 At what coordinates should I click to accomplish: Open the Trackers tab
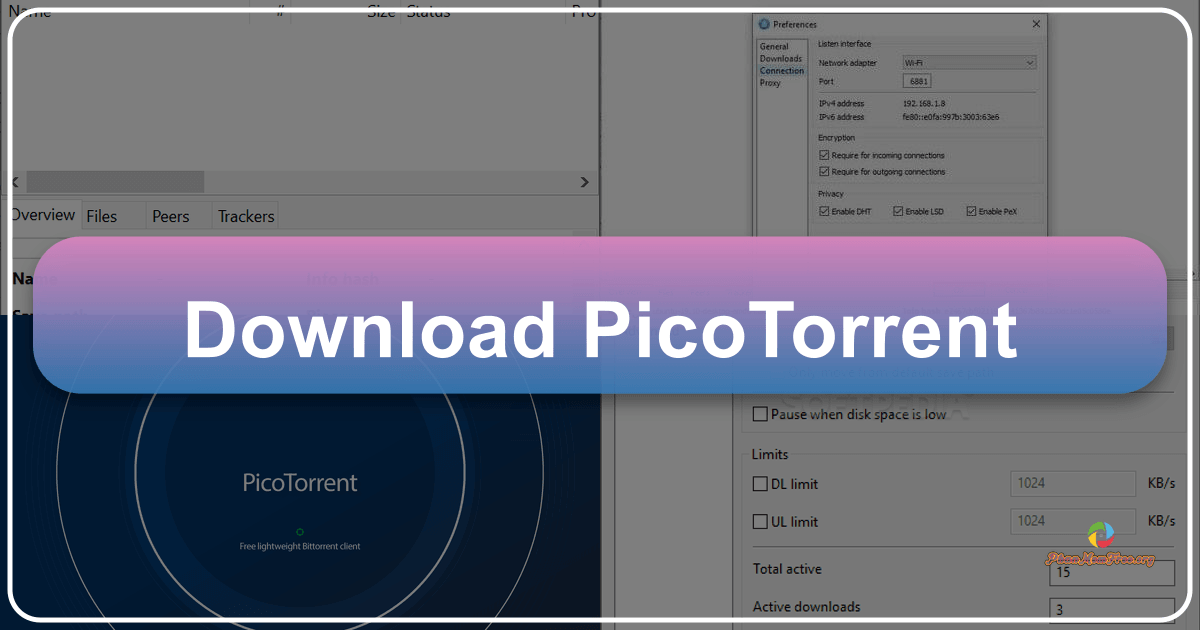[244, 215]
